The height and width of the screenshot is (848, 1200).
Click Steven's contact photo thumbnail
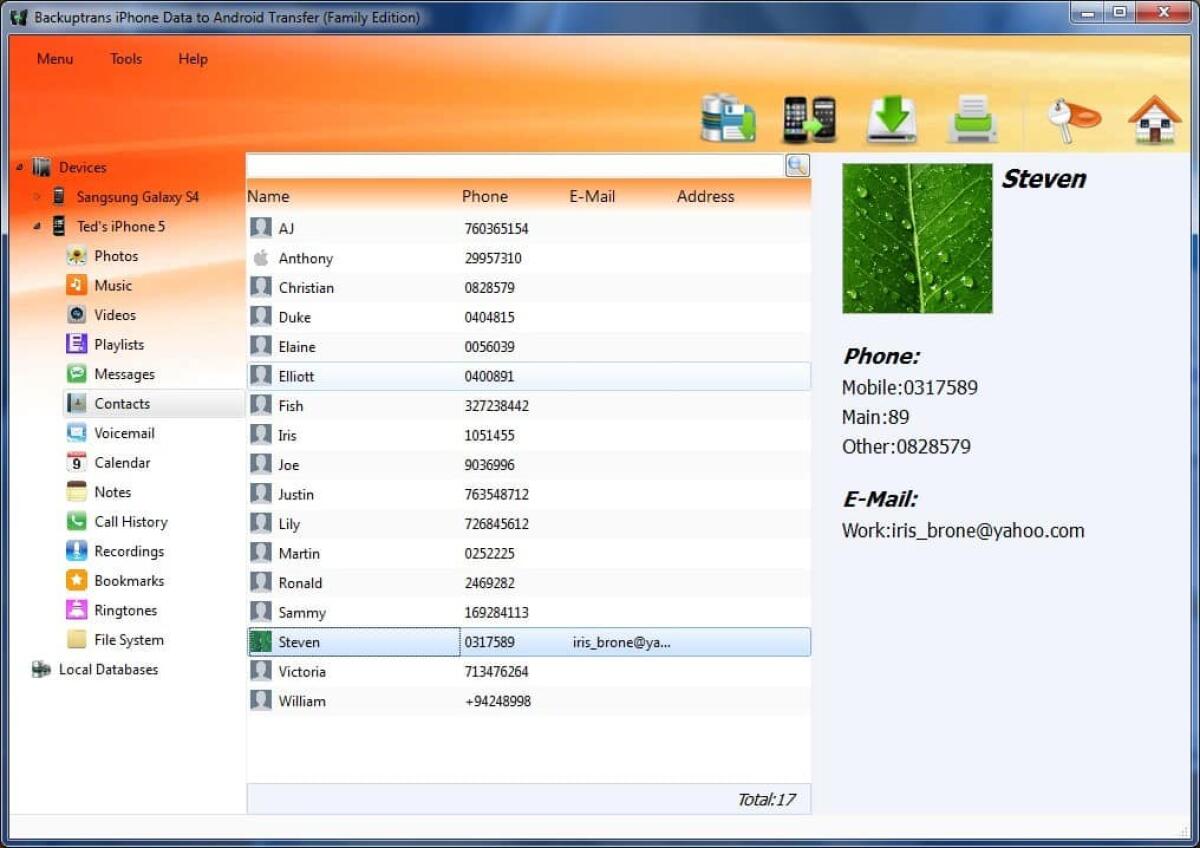click(x=916, y=238)
